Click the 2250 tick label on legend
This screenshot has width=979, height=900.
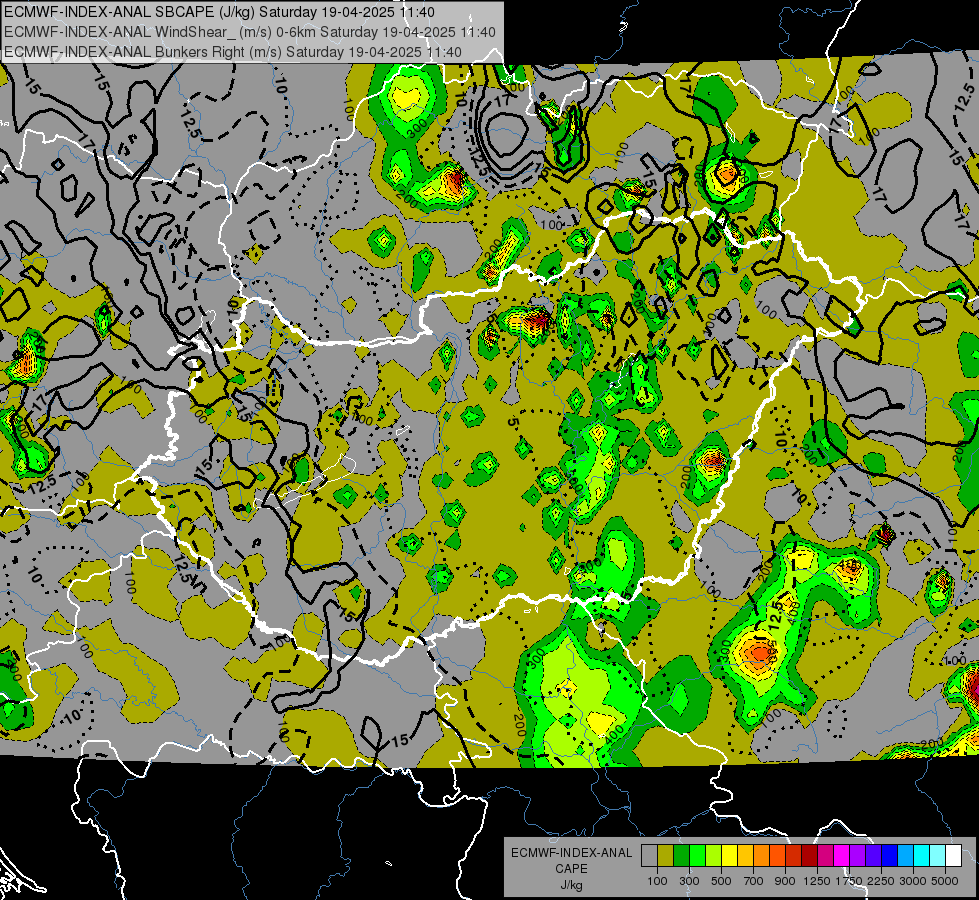pos(882,881)
